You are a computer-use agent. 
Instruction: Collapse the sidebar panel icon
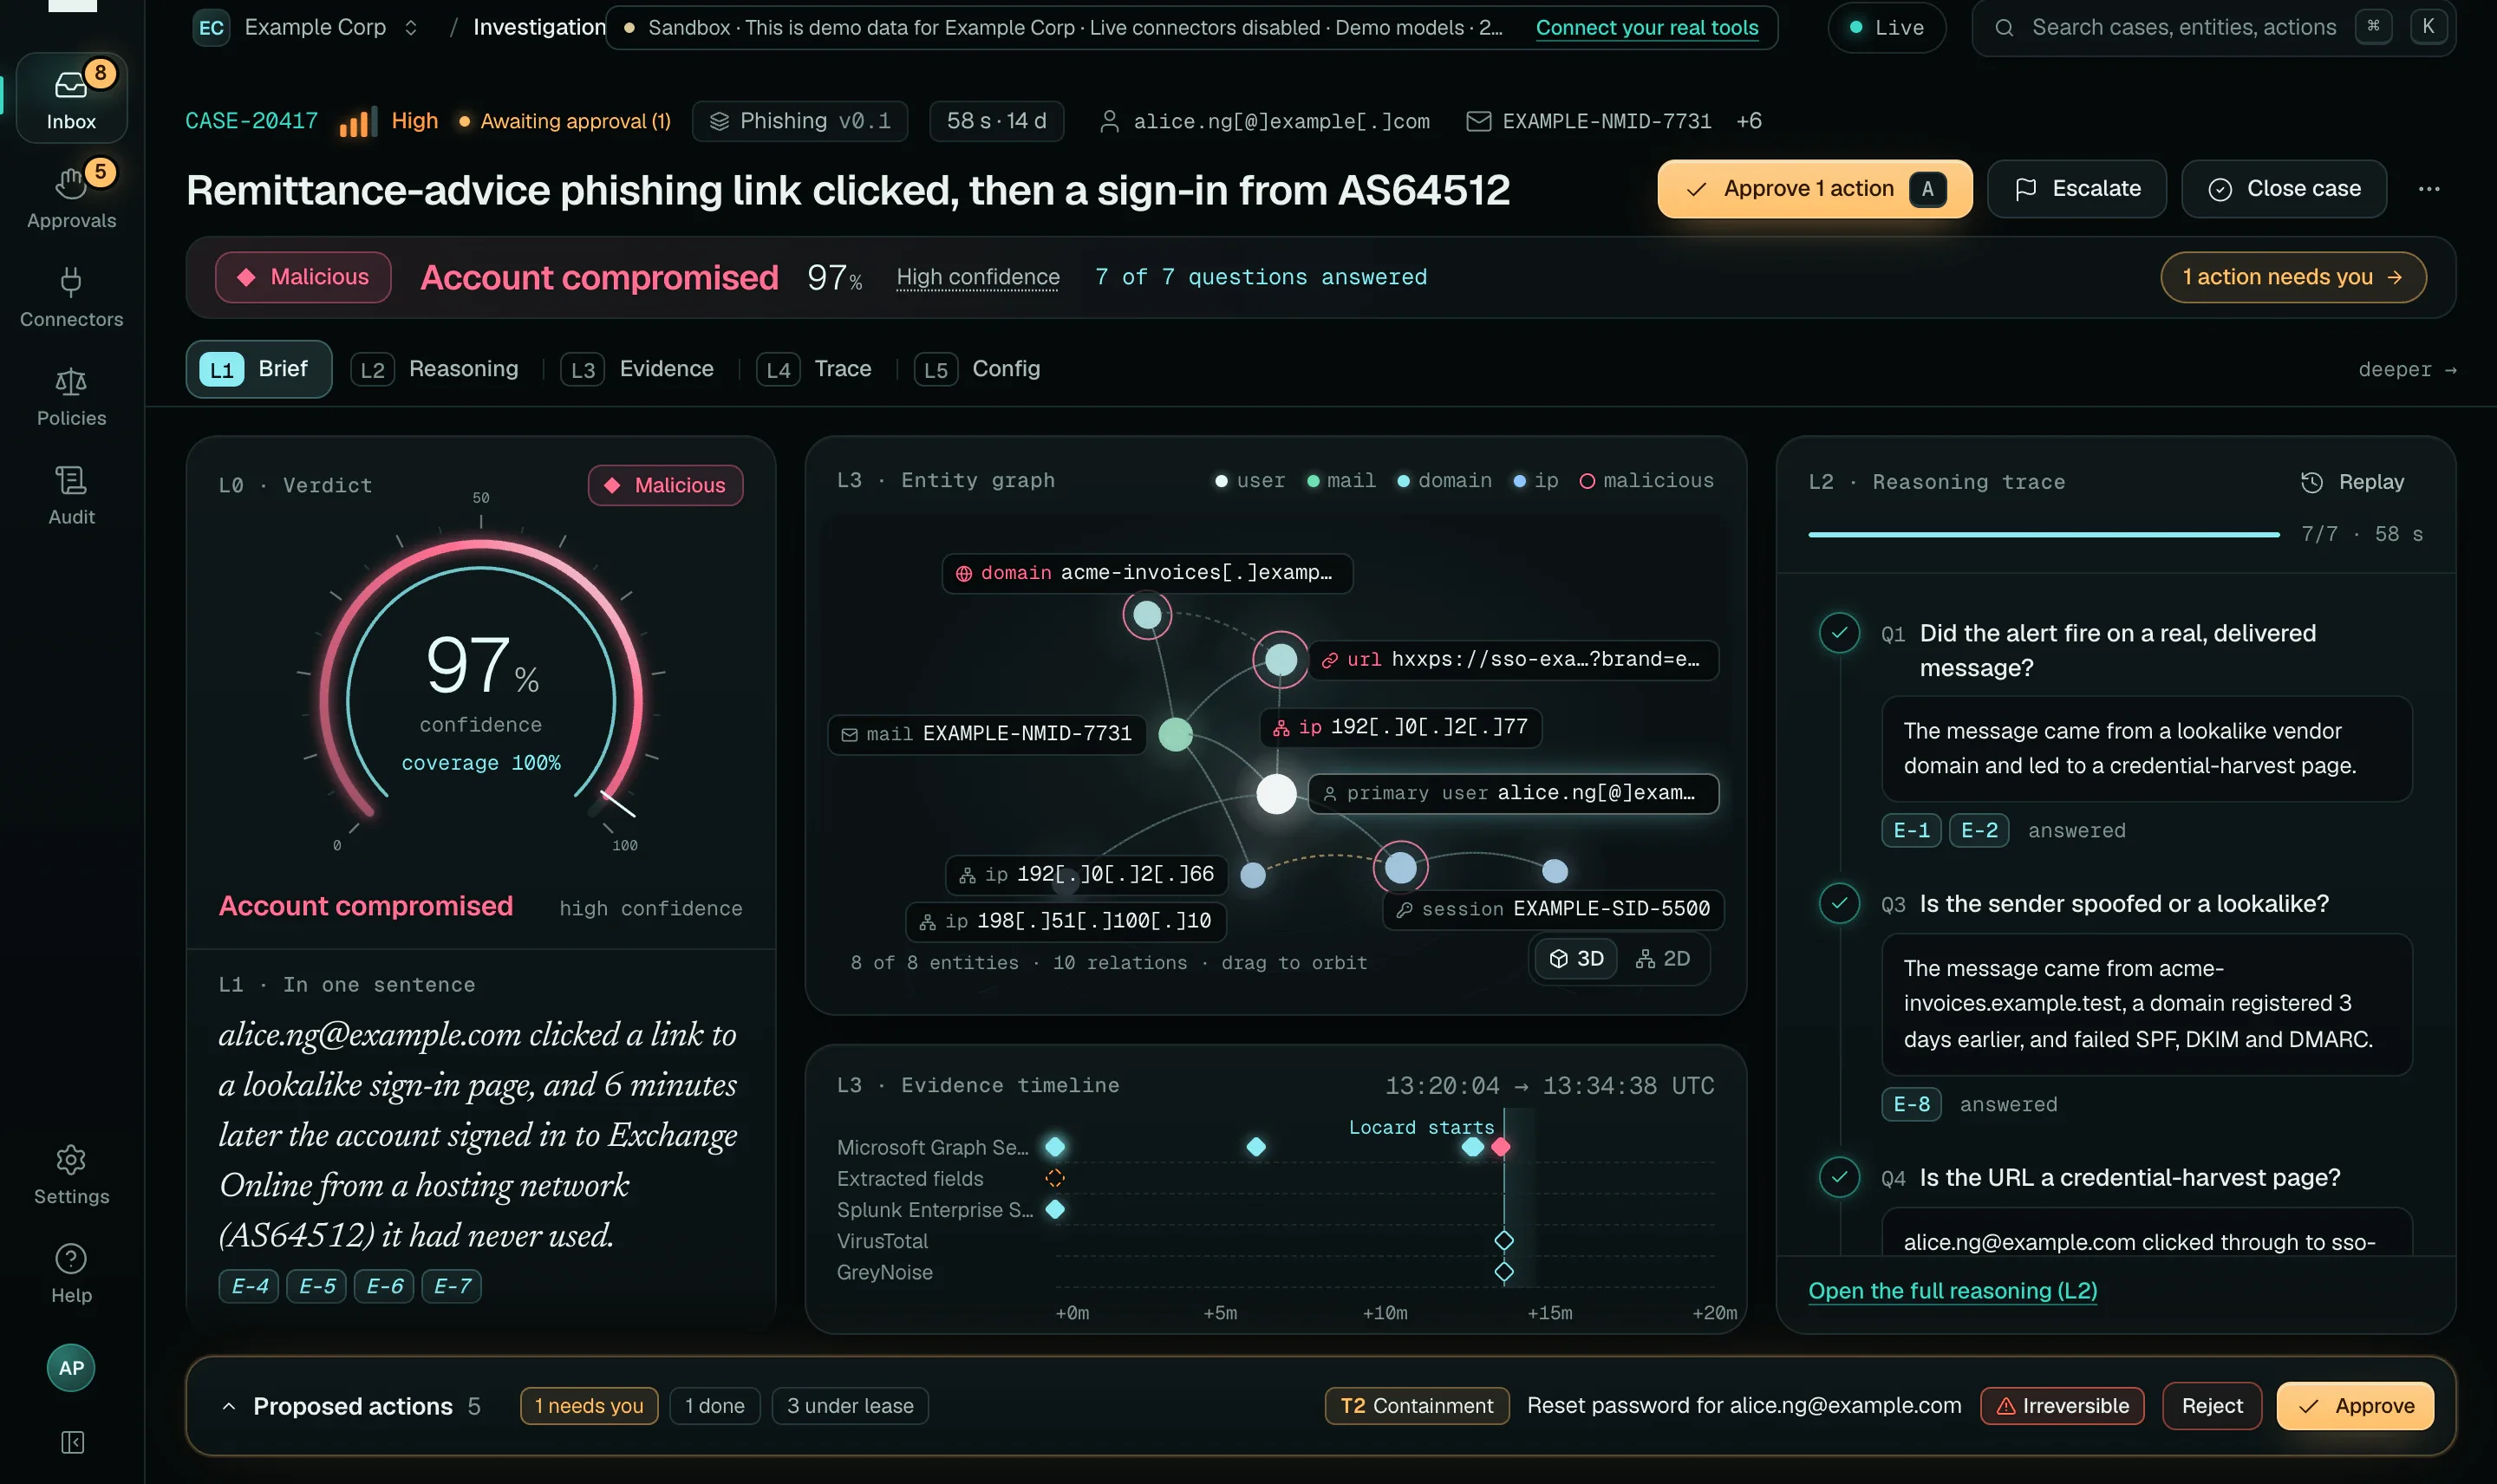pos(72,1441)
